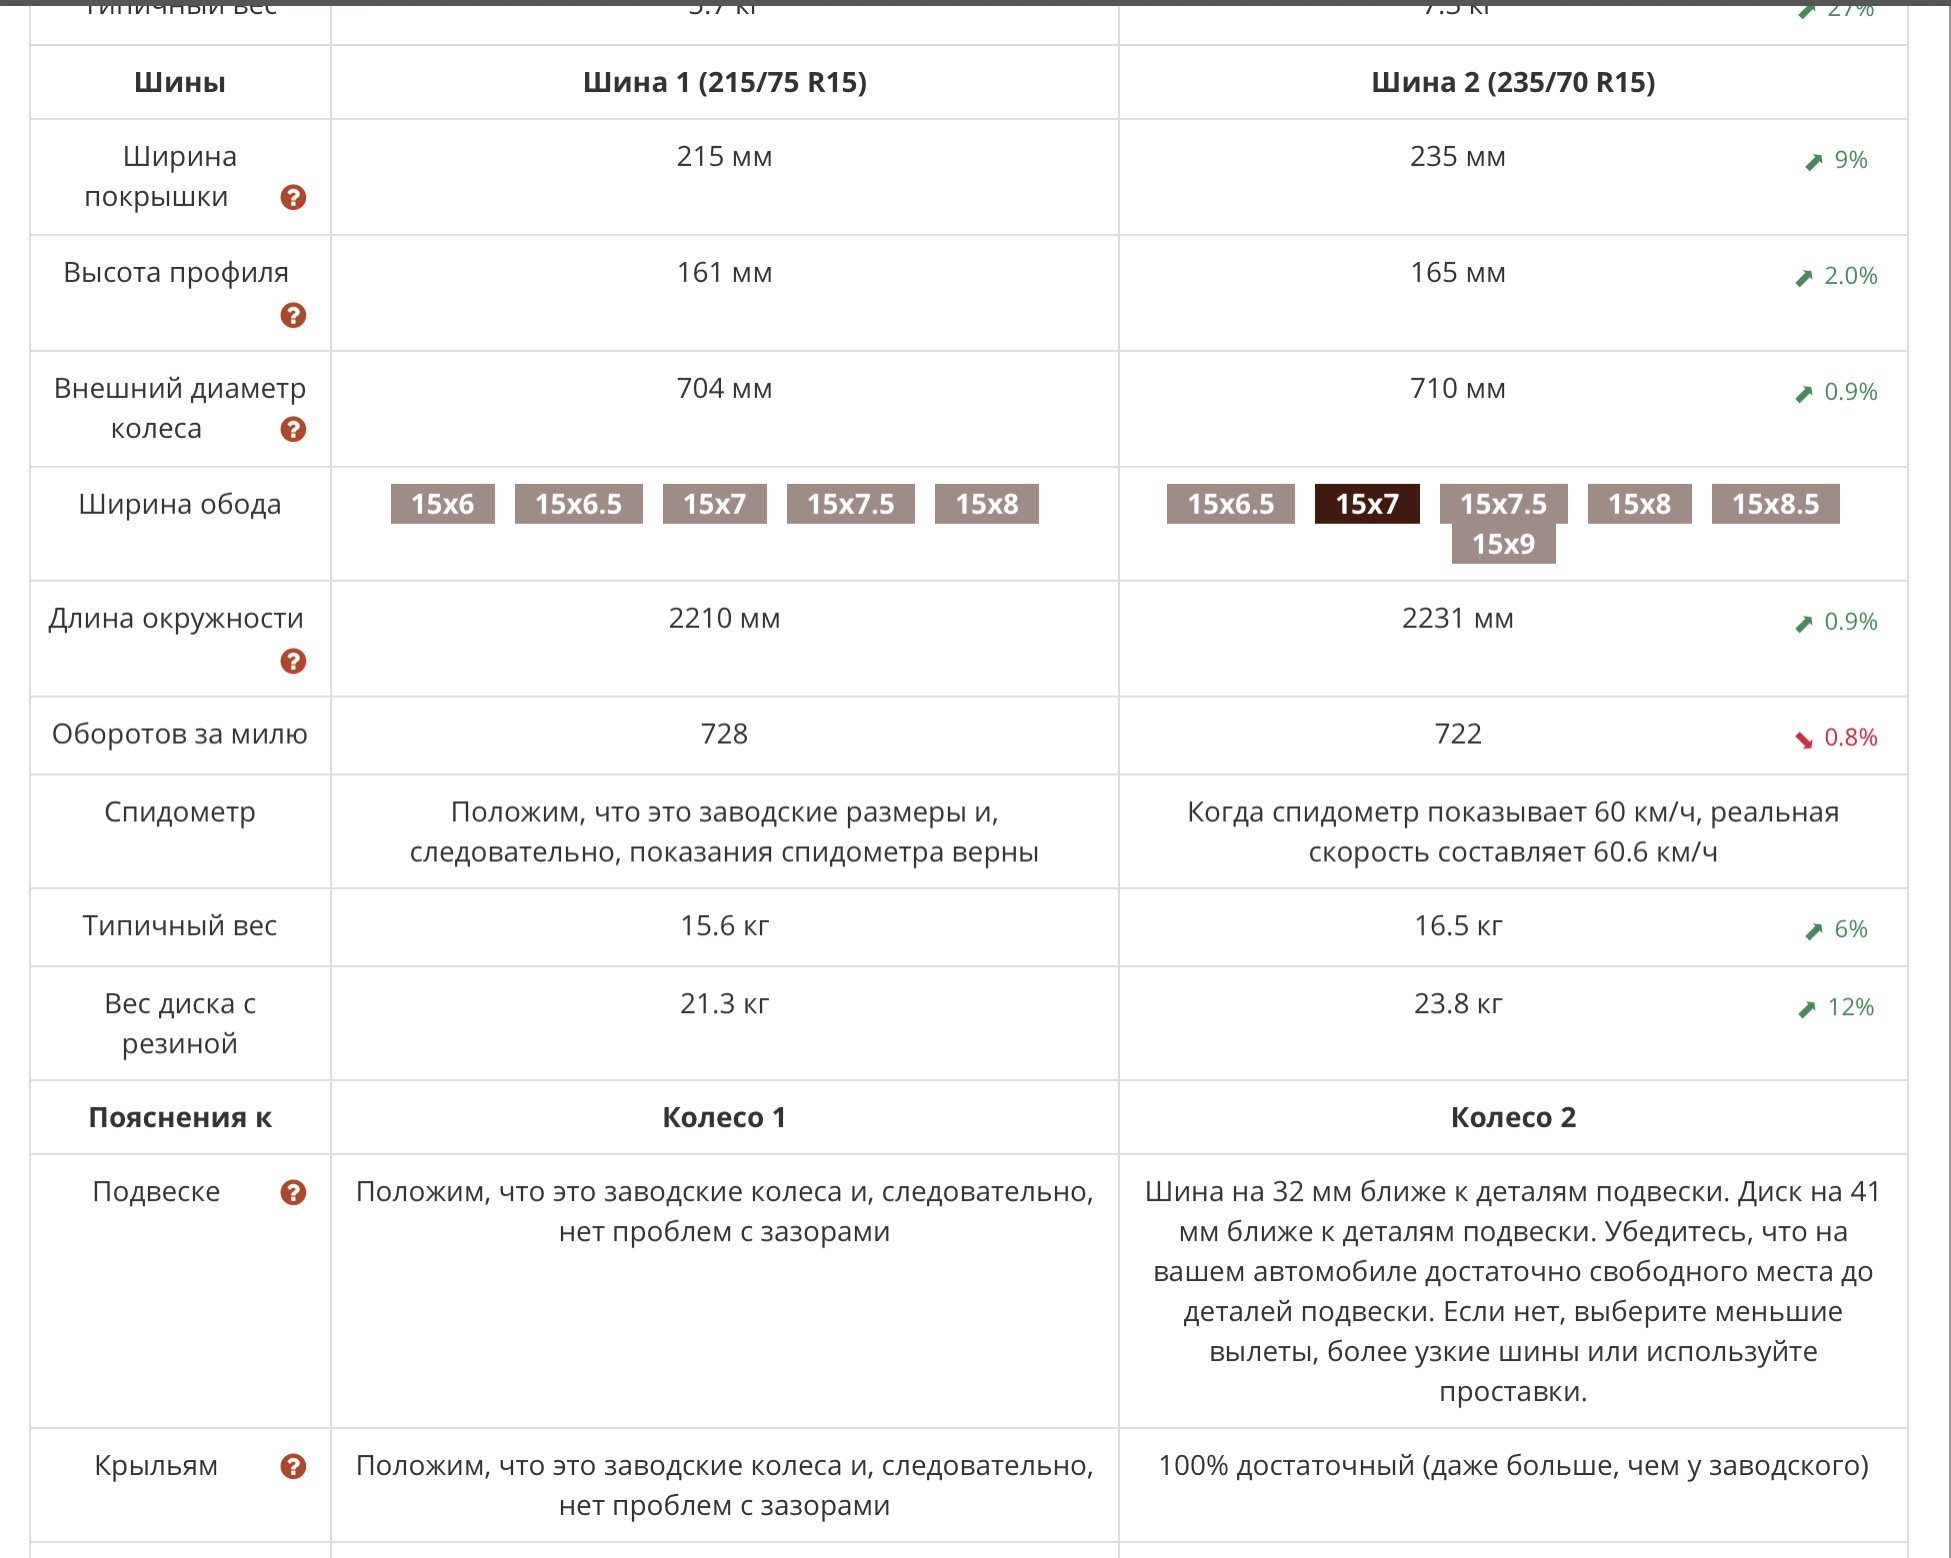Click the 704 мм diameter value
Image resolution: width=1951 pixels, height=1558 pixels.
pos(725,389)
